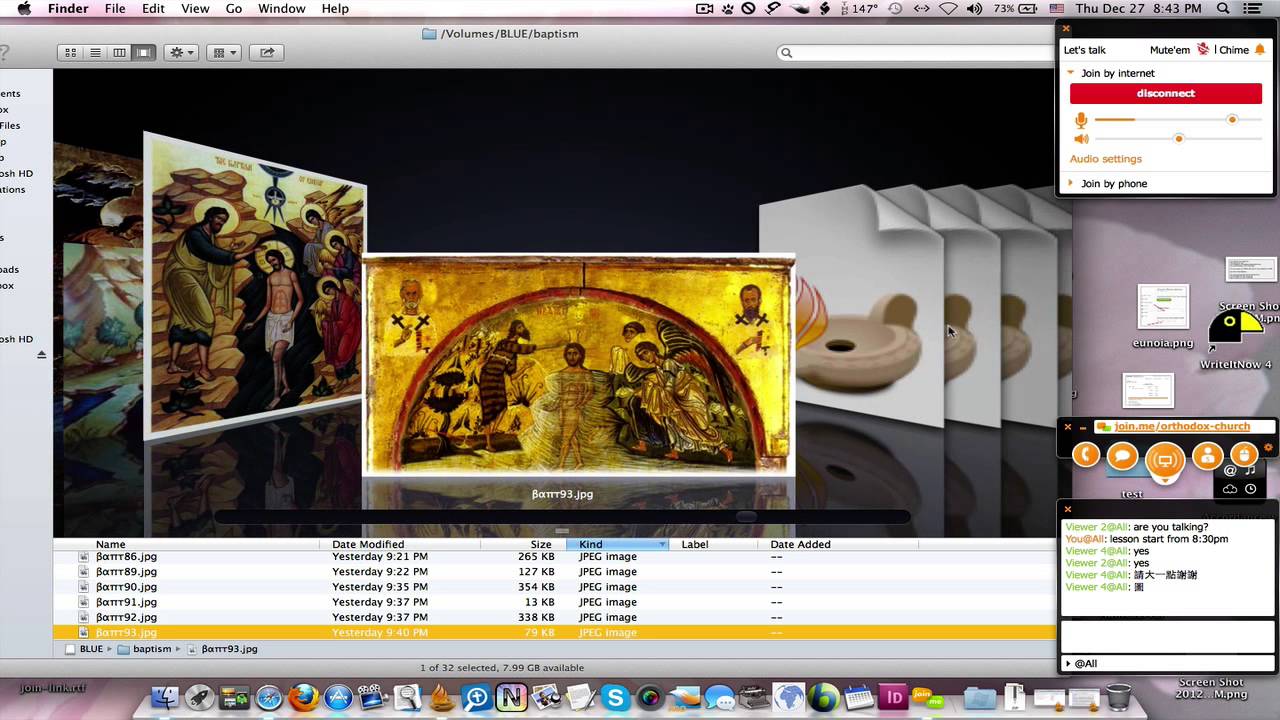The image size is (1280, 720).
Task: Open Trash in the Dock
Action: pos(1119,697)
